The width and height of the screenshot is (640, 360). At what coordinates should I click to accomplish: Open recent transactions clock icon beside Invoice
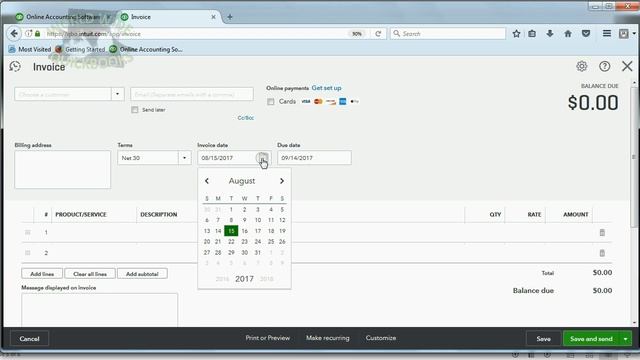click(15, 66)
